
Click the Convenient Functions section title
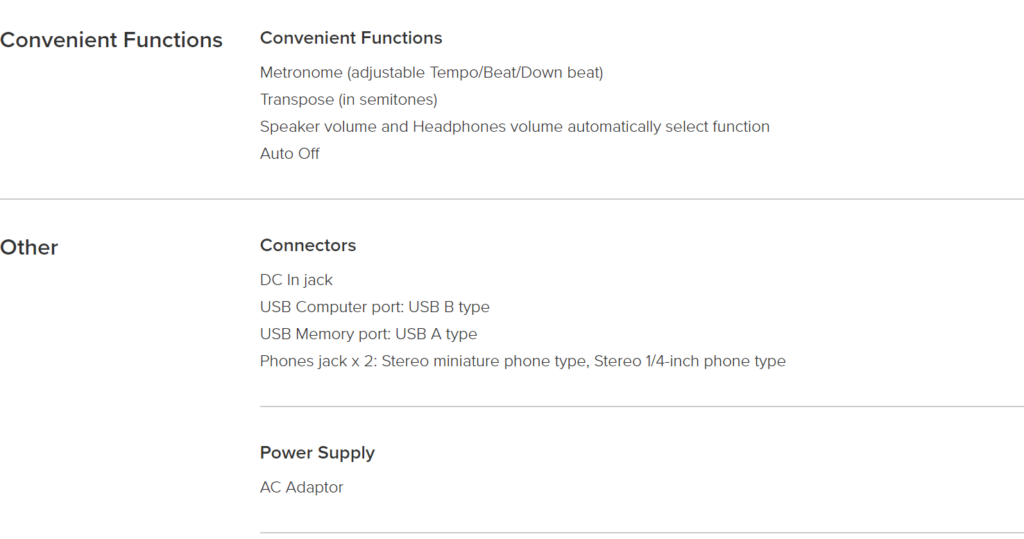tap(111, 40)
